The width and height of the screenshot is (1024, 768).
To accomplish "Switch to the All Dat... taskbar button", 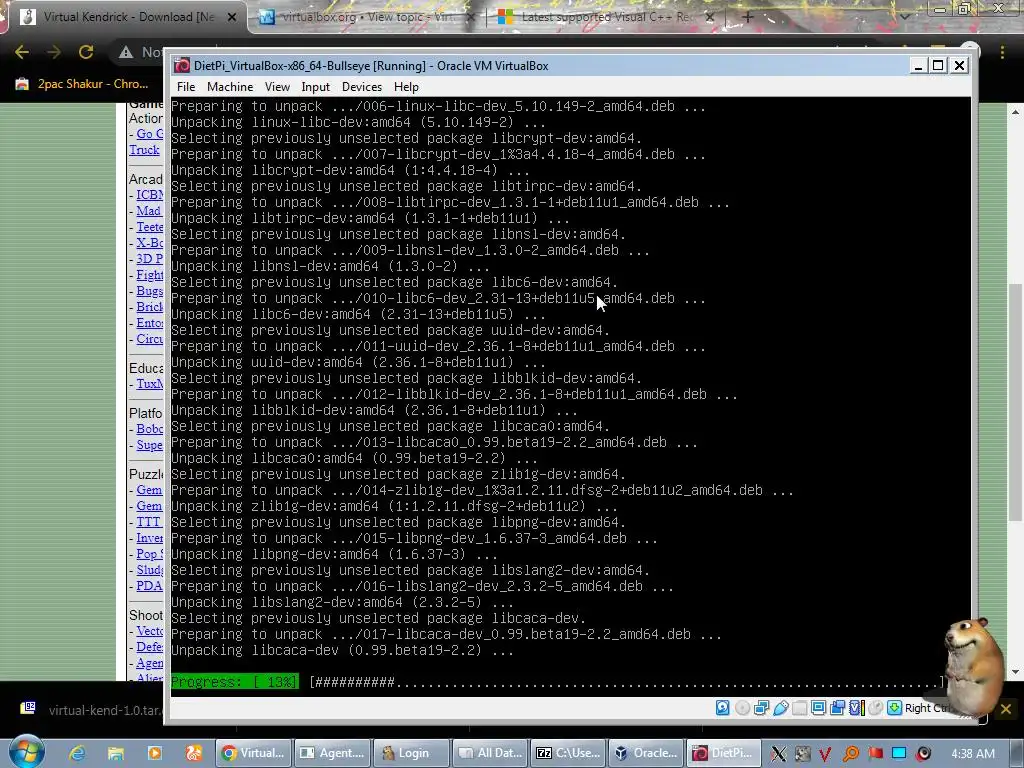I will point(489,753).
